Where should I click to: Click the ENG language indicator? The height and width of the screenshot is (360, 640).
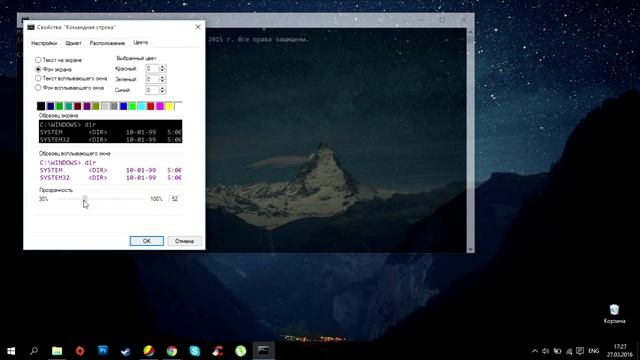594,351
